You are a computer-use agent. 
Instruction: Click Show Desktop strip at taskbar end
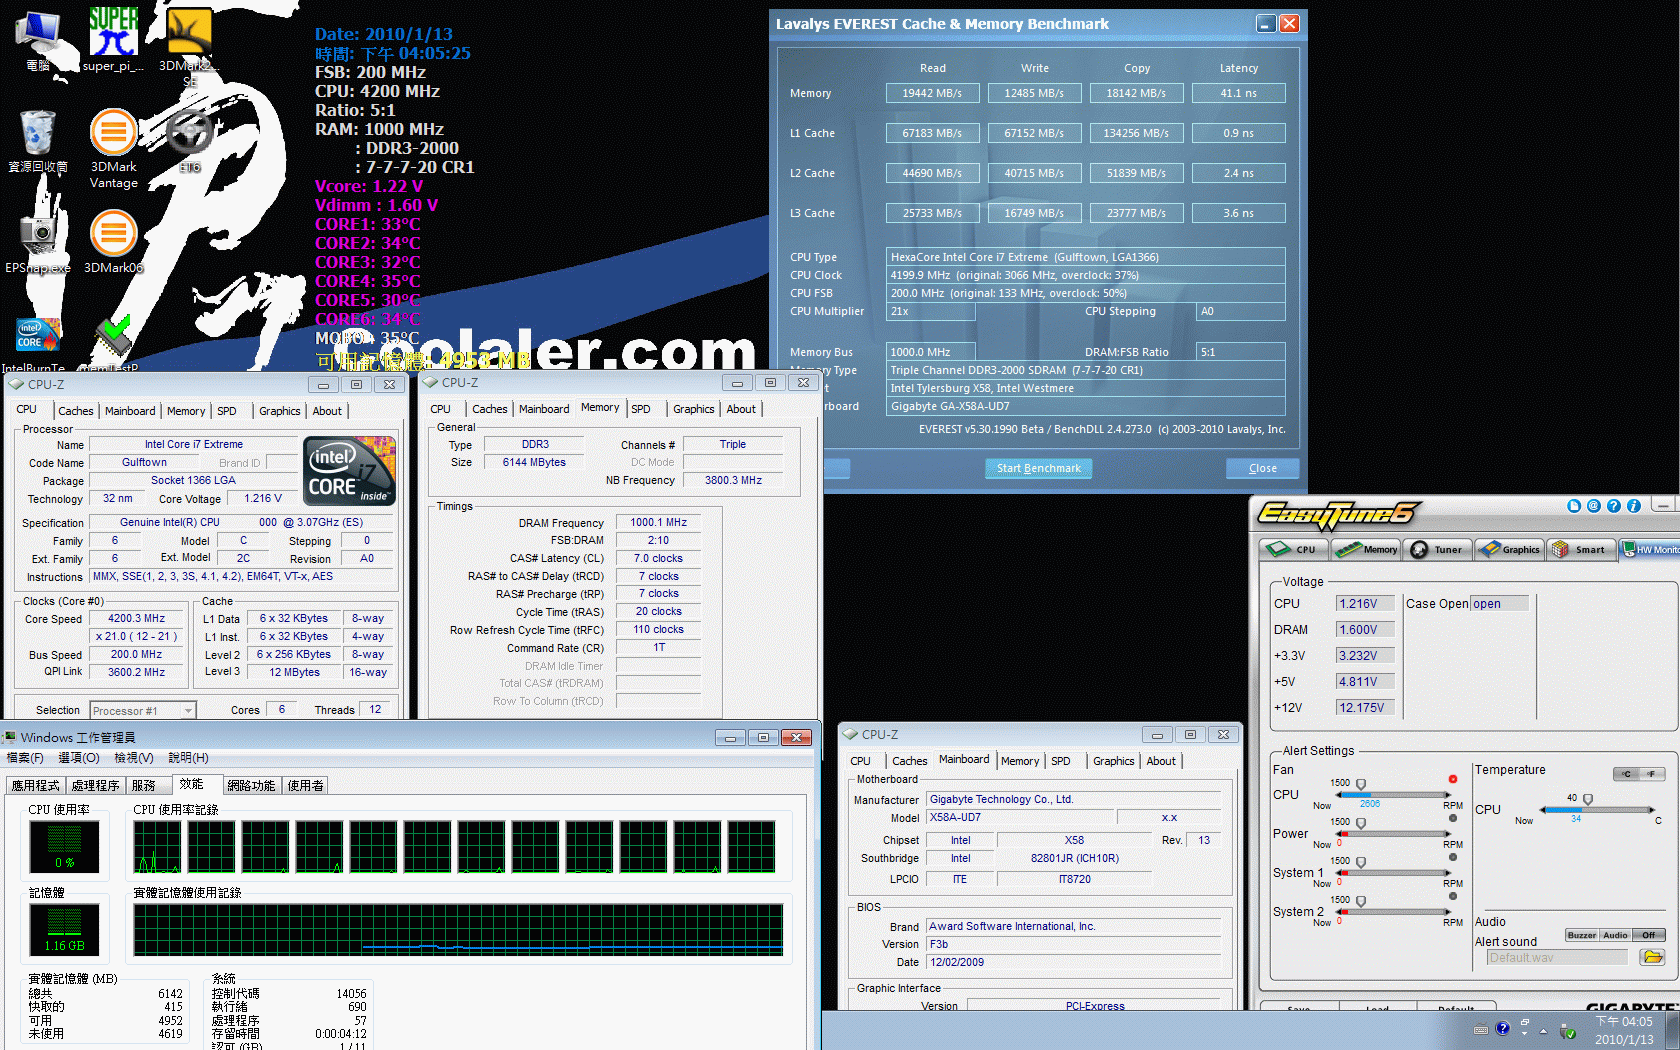tap(1674, 1030)
